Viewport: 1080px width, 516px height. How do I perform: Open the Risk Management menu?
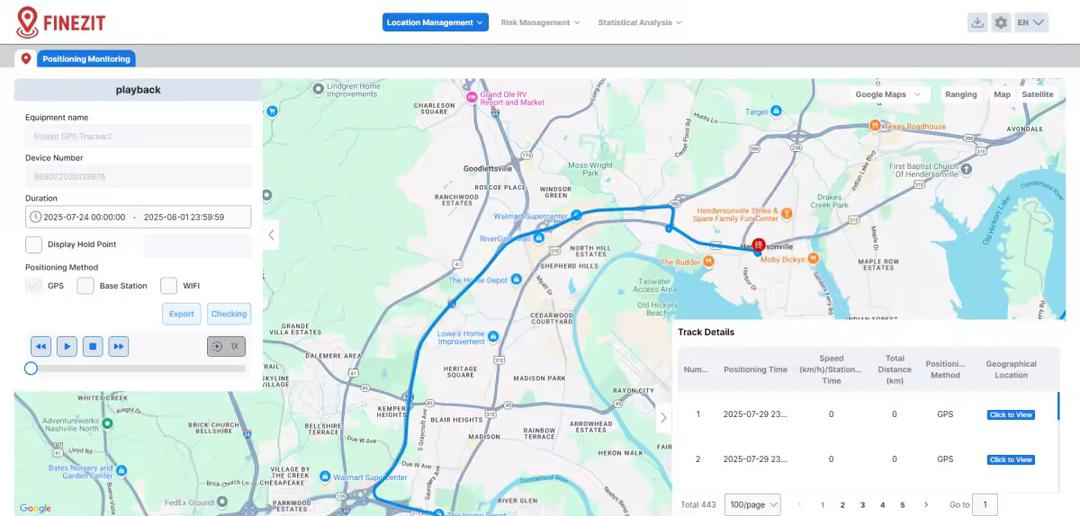pyautogui.click(x=540, y=22)
